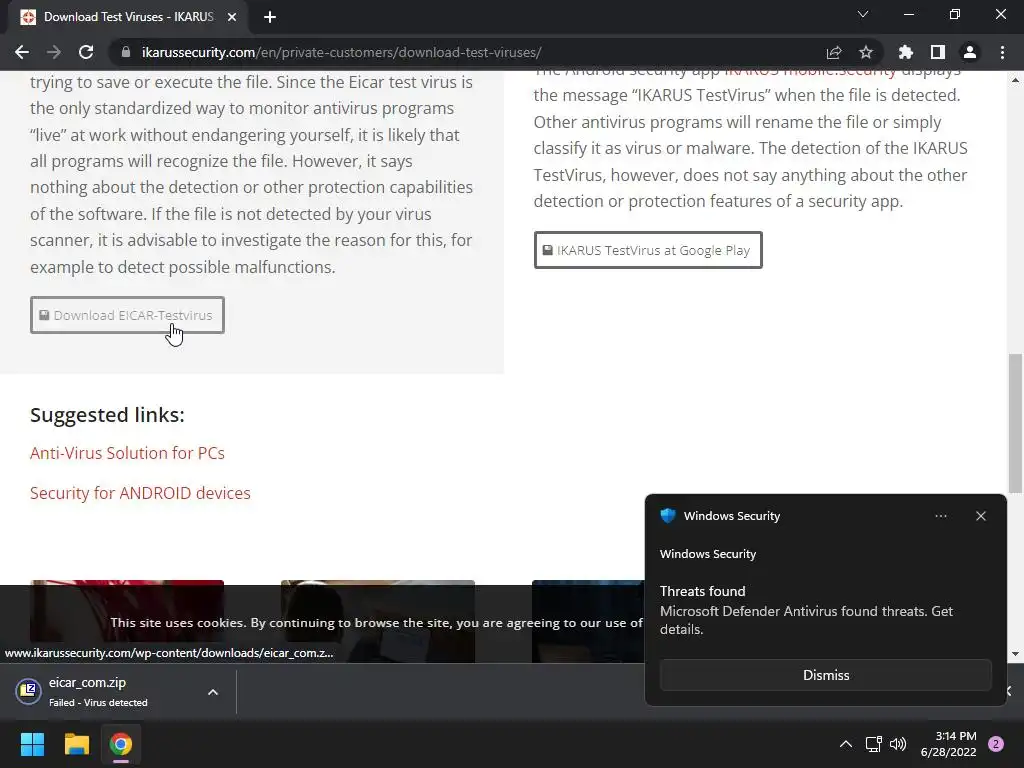Image resolution: width=1024 pixels, height=768 pixels.
Task: Open the clock showing 3:14 PM
Action: pyautogui.click(x=948, y=744)
